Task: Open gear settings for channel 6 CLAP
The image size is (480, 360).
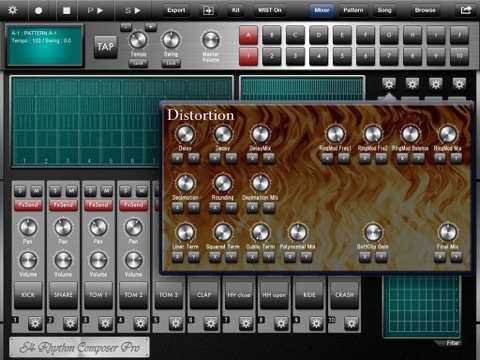Action: (211, 323)
